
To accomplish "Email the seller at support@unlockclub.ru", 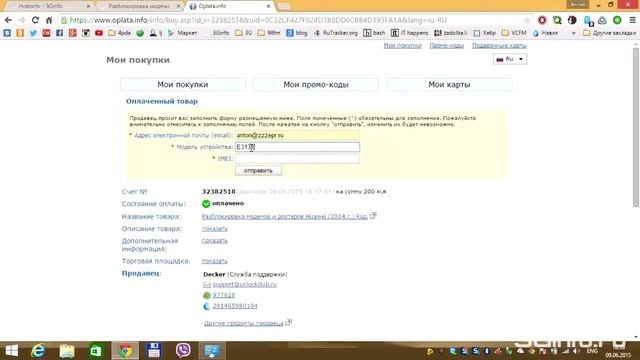I will [244, 284].
